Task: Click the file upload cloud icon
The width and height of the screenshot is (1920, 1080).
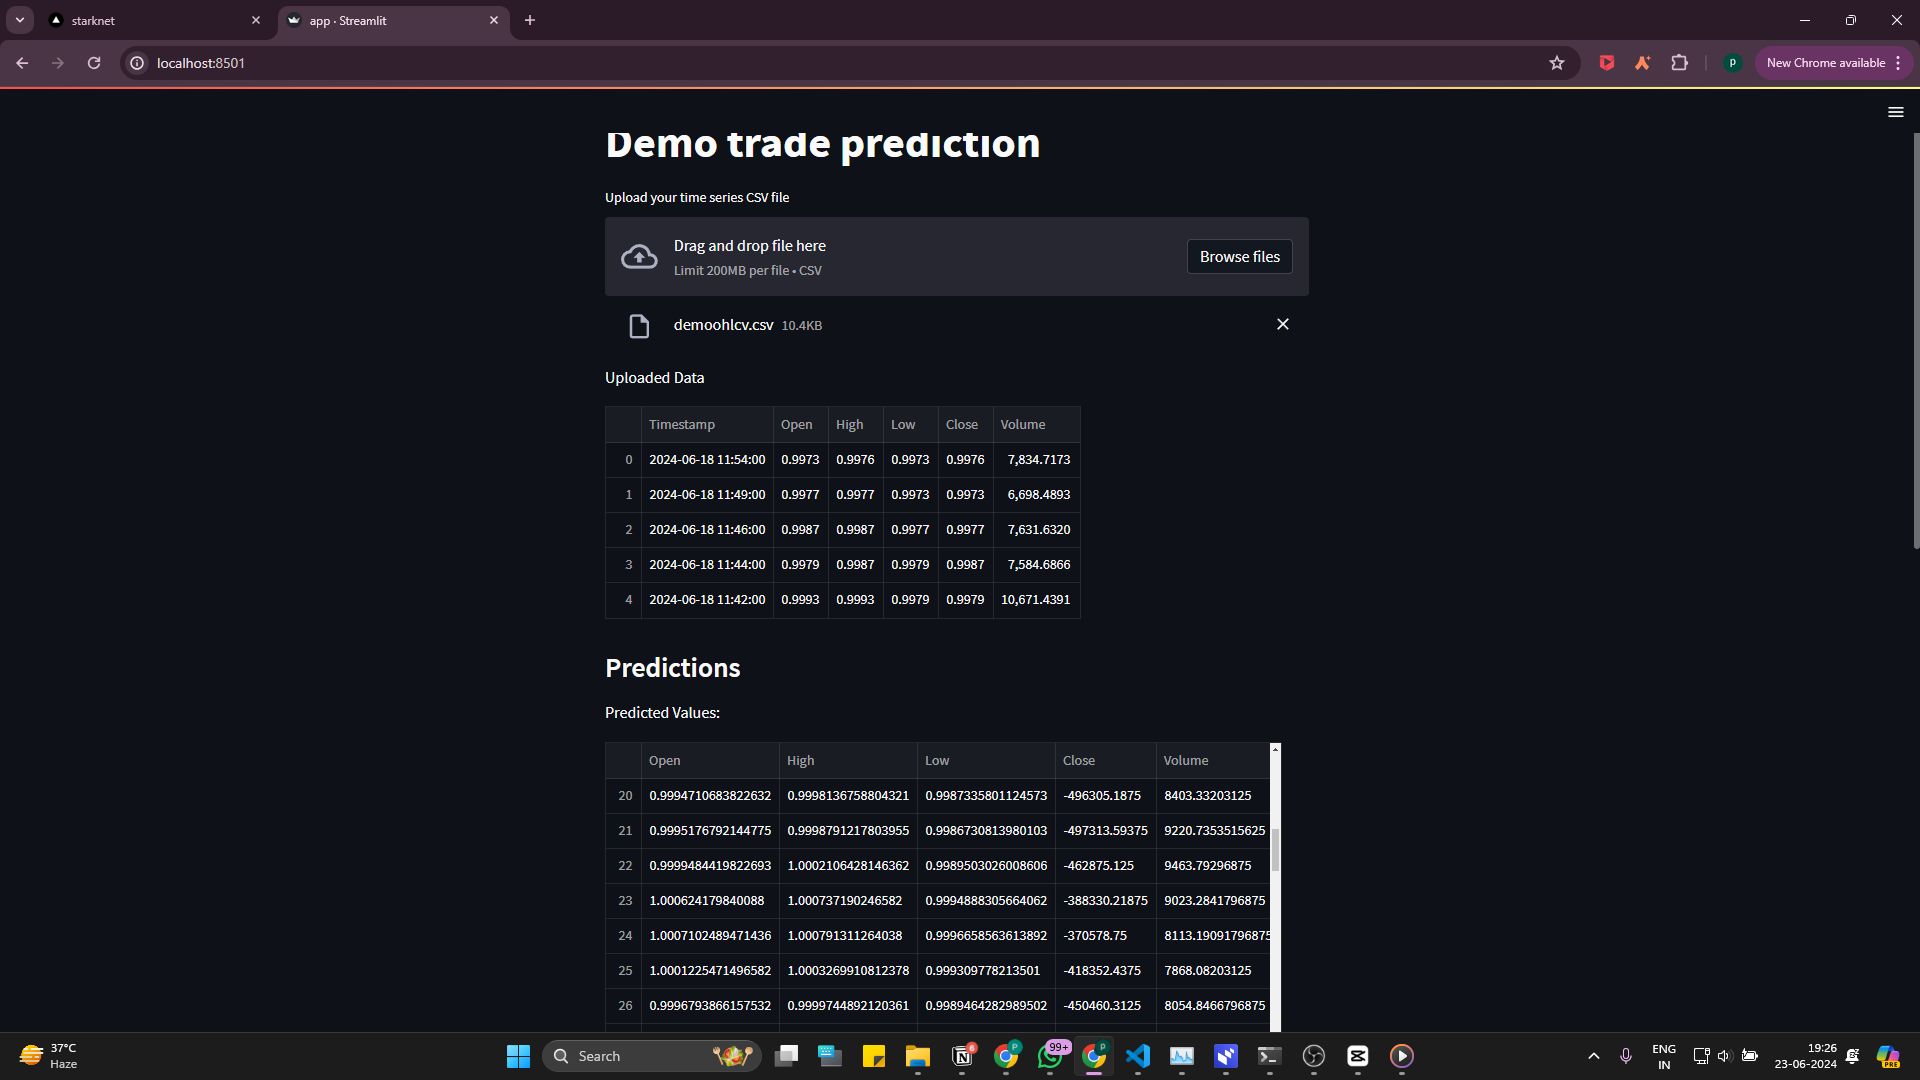Action: 640,256
